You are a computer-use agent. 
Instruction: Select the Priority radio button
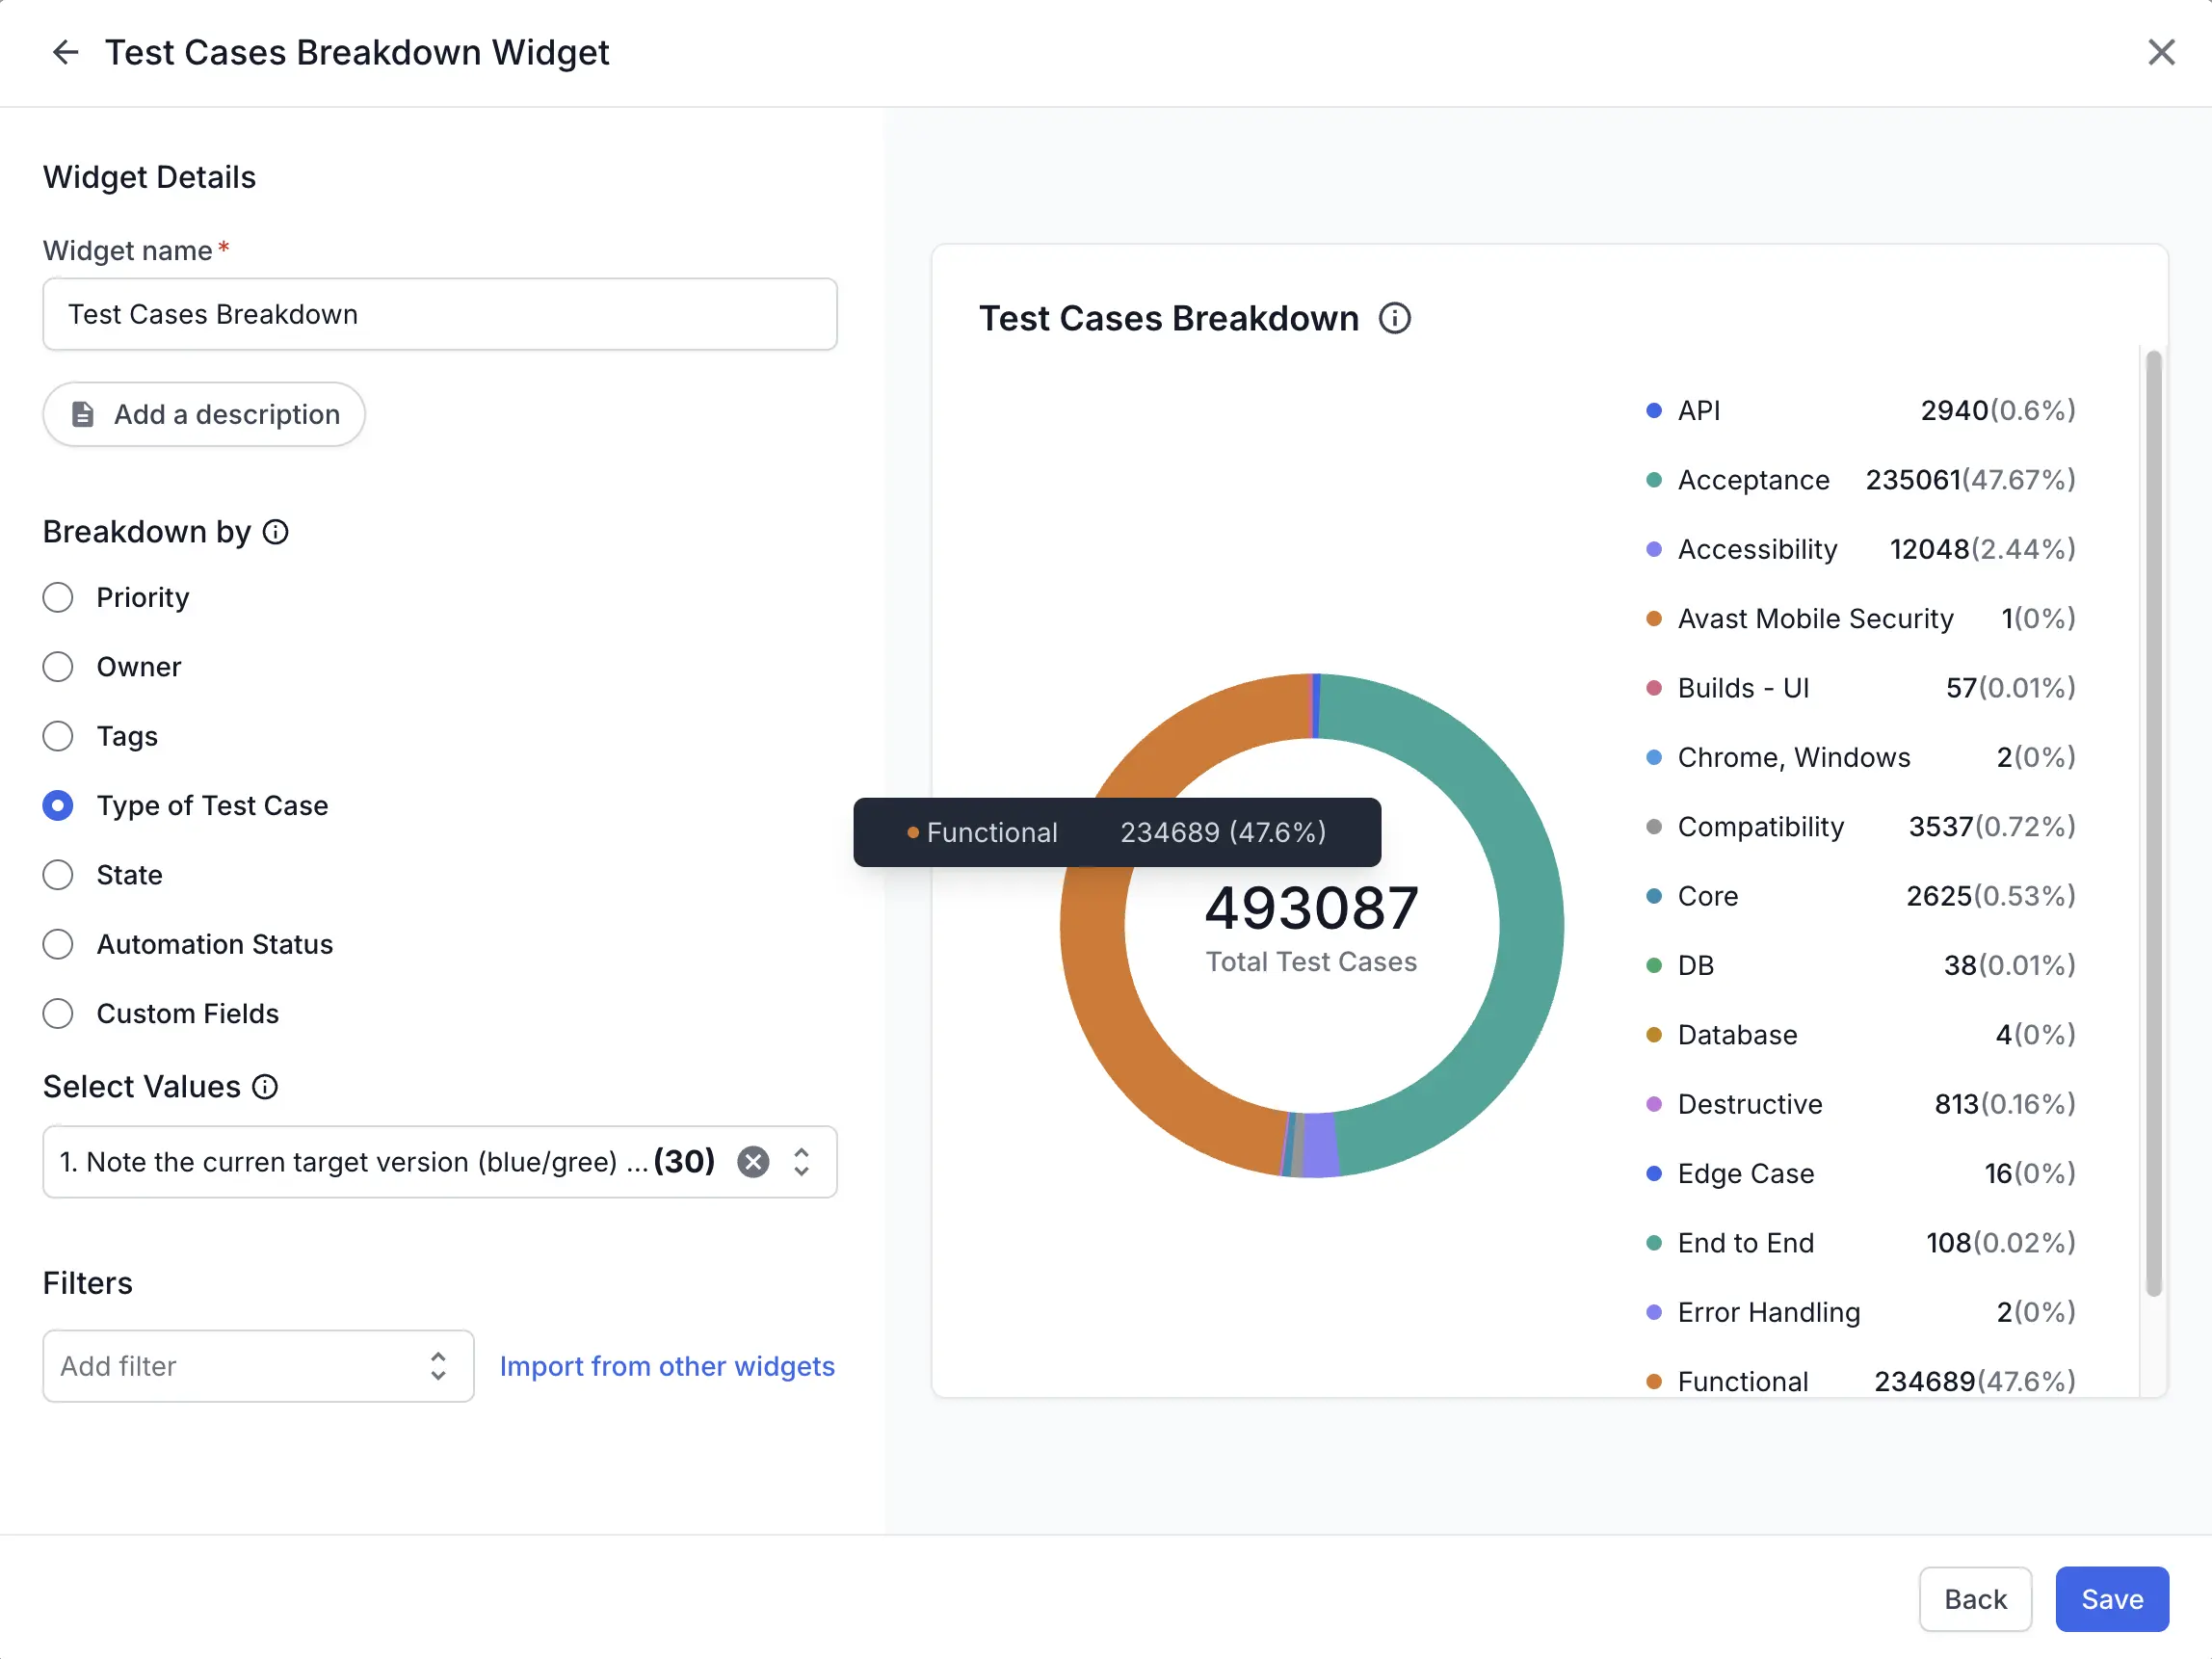pyautogui.click(x=58, y=597)
